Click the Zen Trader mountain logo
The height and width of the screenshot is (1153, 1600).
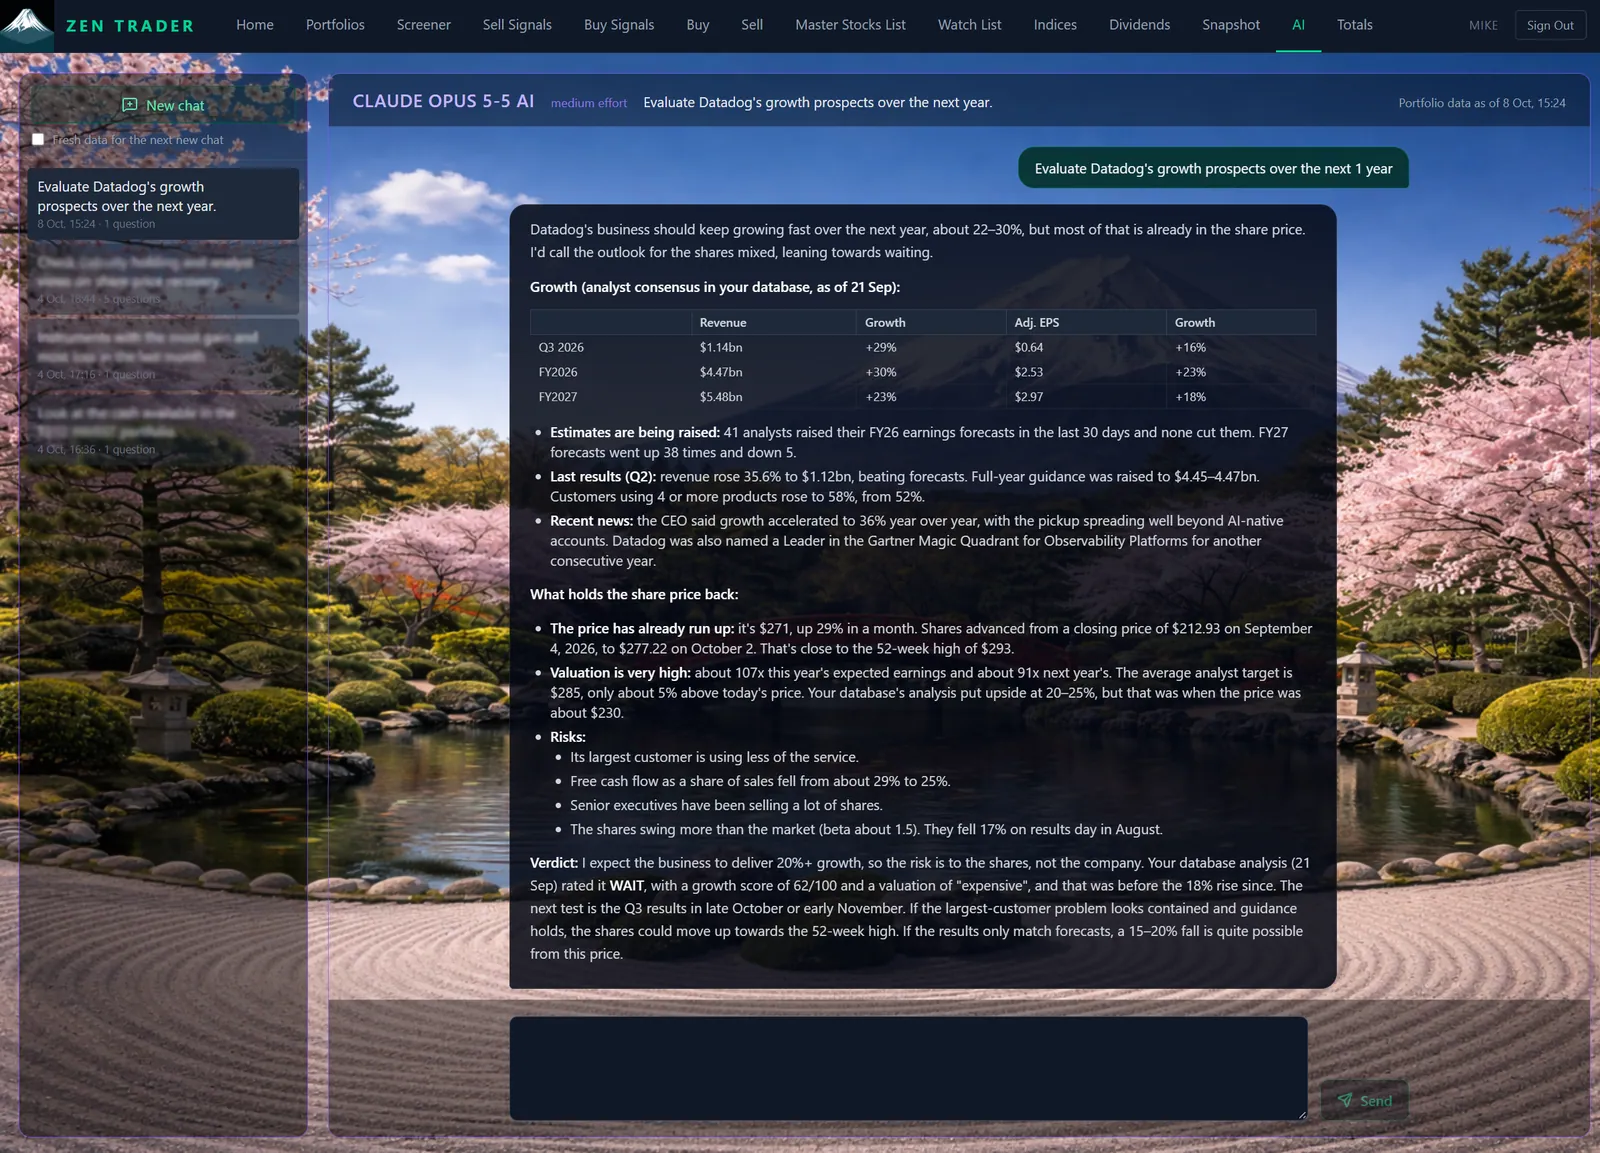(x=27, y=26)
